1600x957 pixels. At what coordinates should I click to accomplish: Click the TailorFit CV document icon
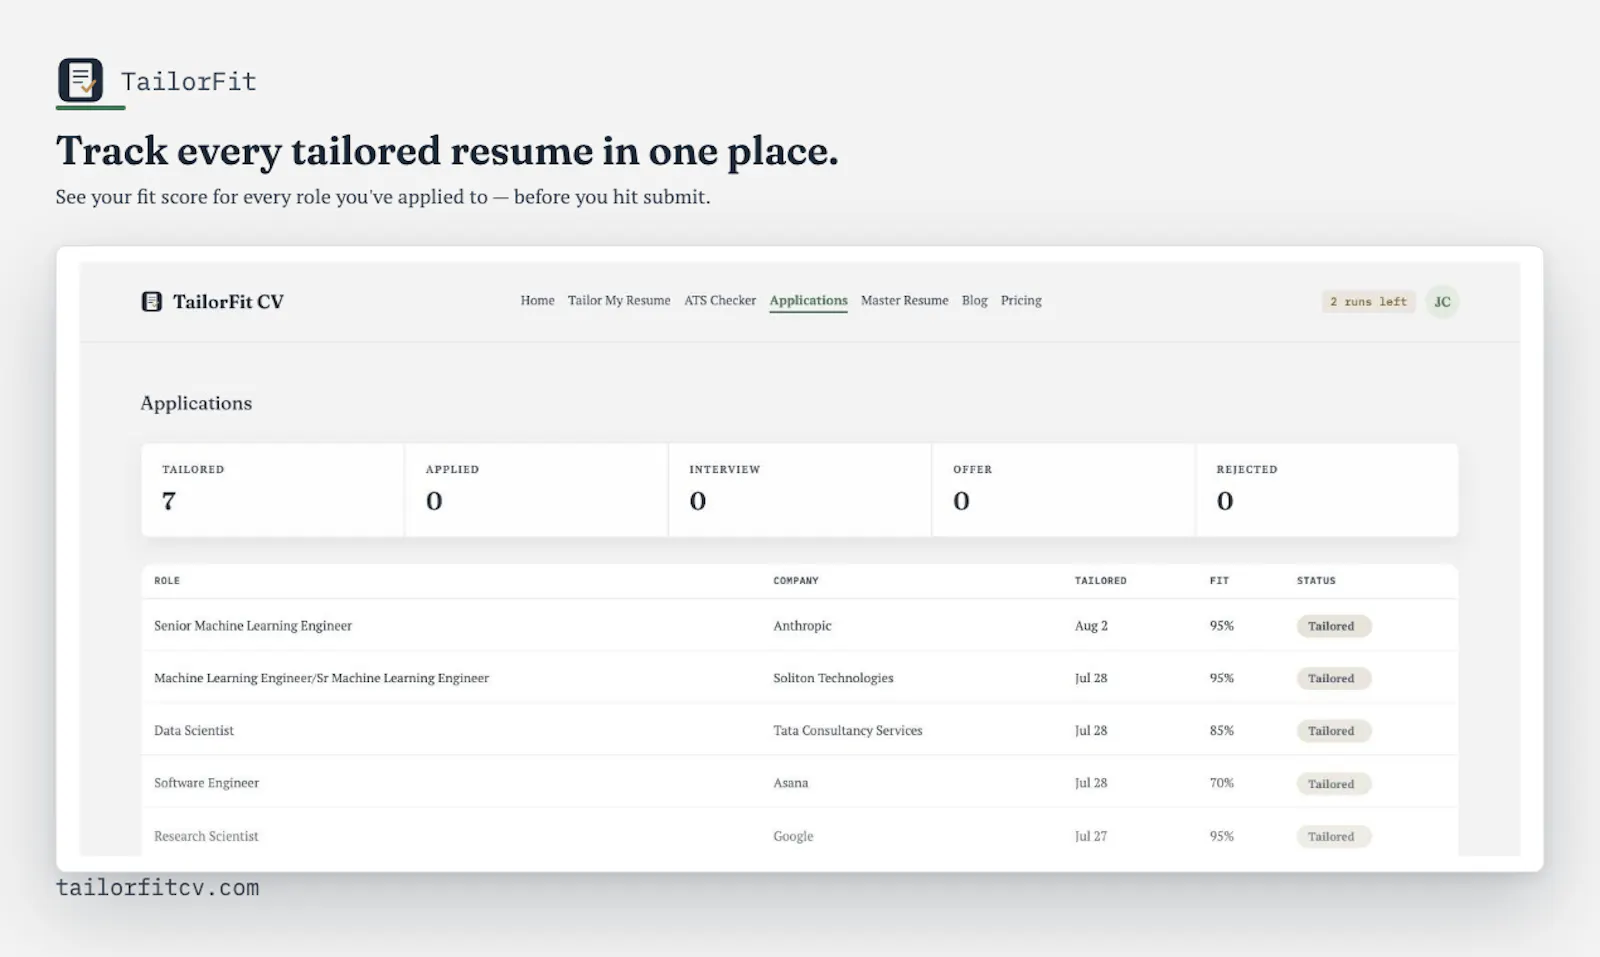[151, 301]
